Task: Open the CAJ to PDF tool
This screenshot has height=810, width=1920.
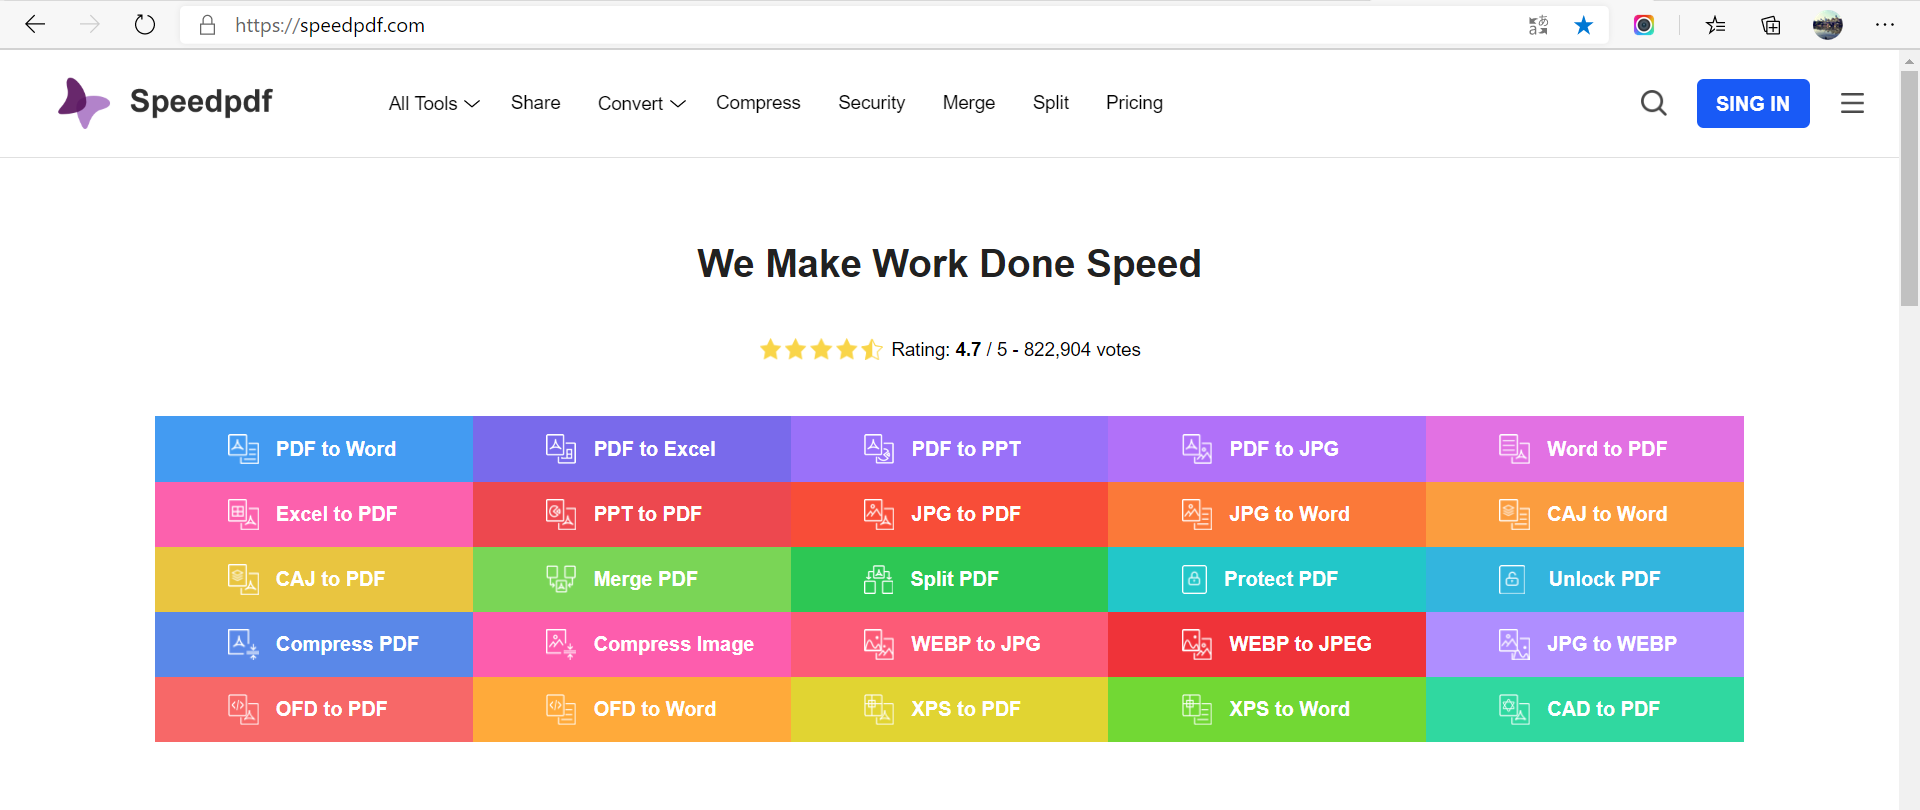Action: pos(314,579)
